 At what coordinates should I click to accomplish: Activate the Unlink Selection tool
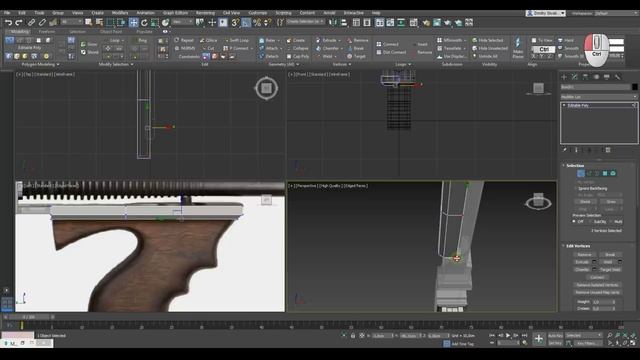(x=42, y=22)
